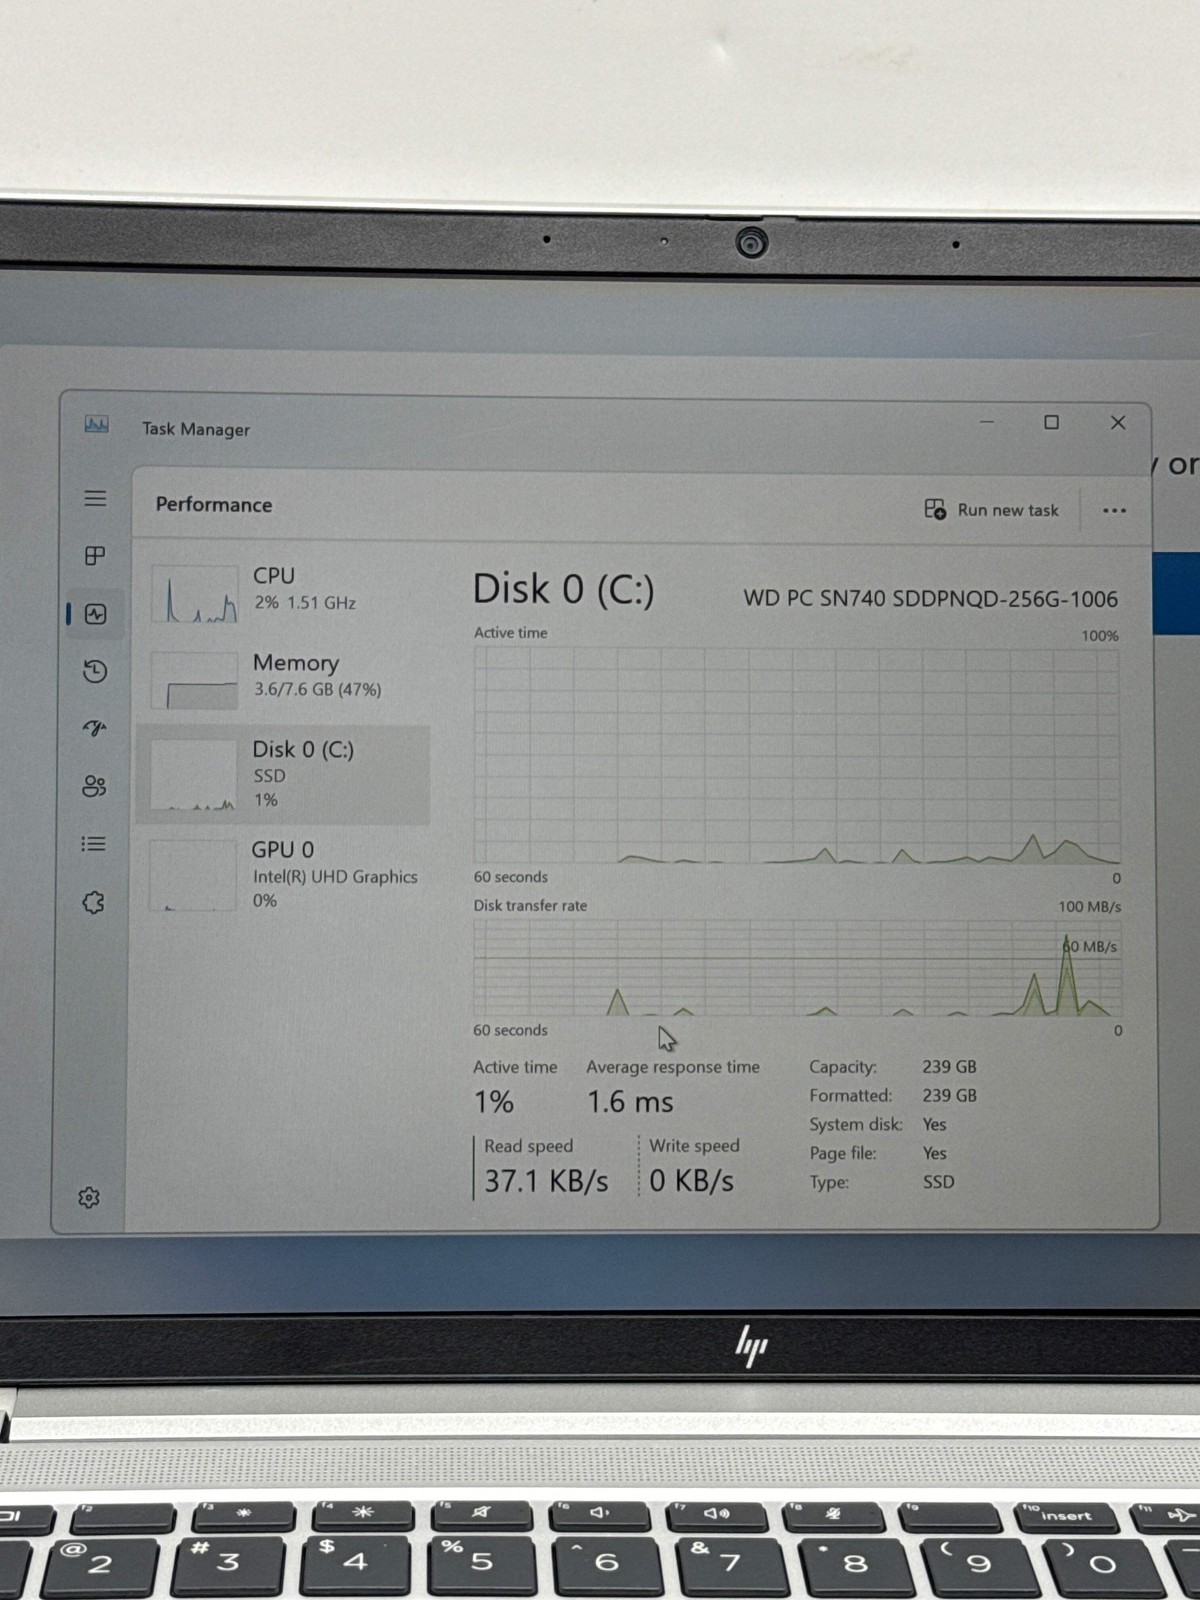Image resolution: width=1200 pixels, height=1600 pixels.
Task: Open the Details page icon
Action: (x=93, y=844)
